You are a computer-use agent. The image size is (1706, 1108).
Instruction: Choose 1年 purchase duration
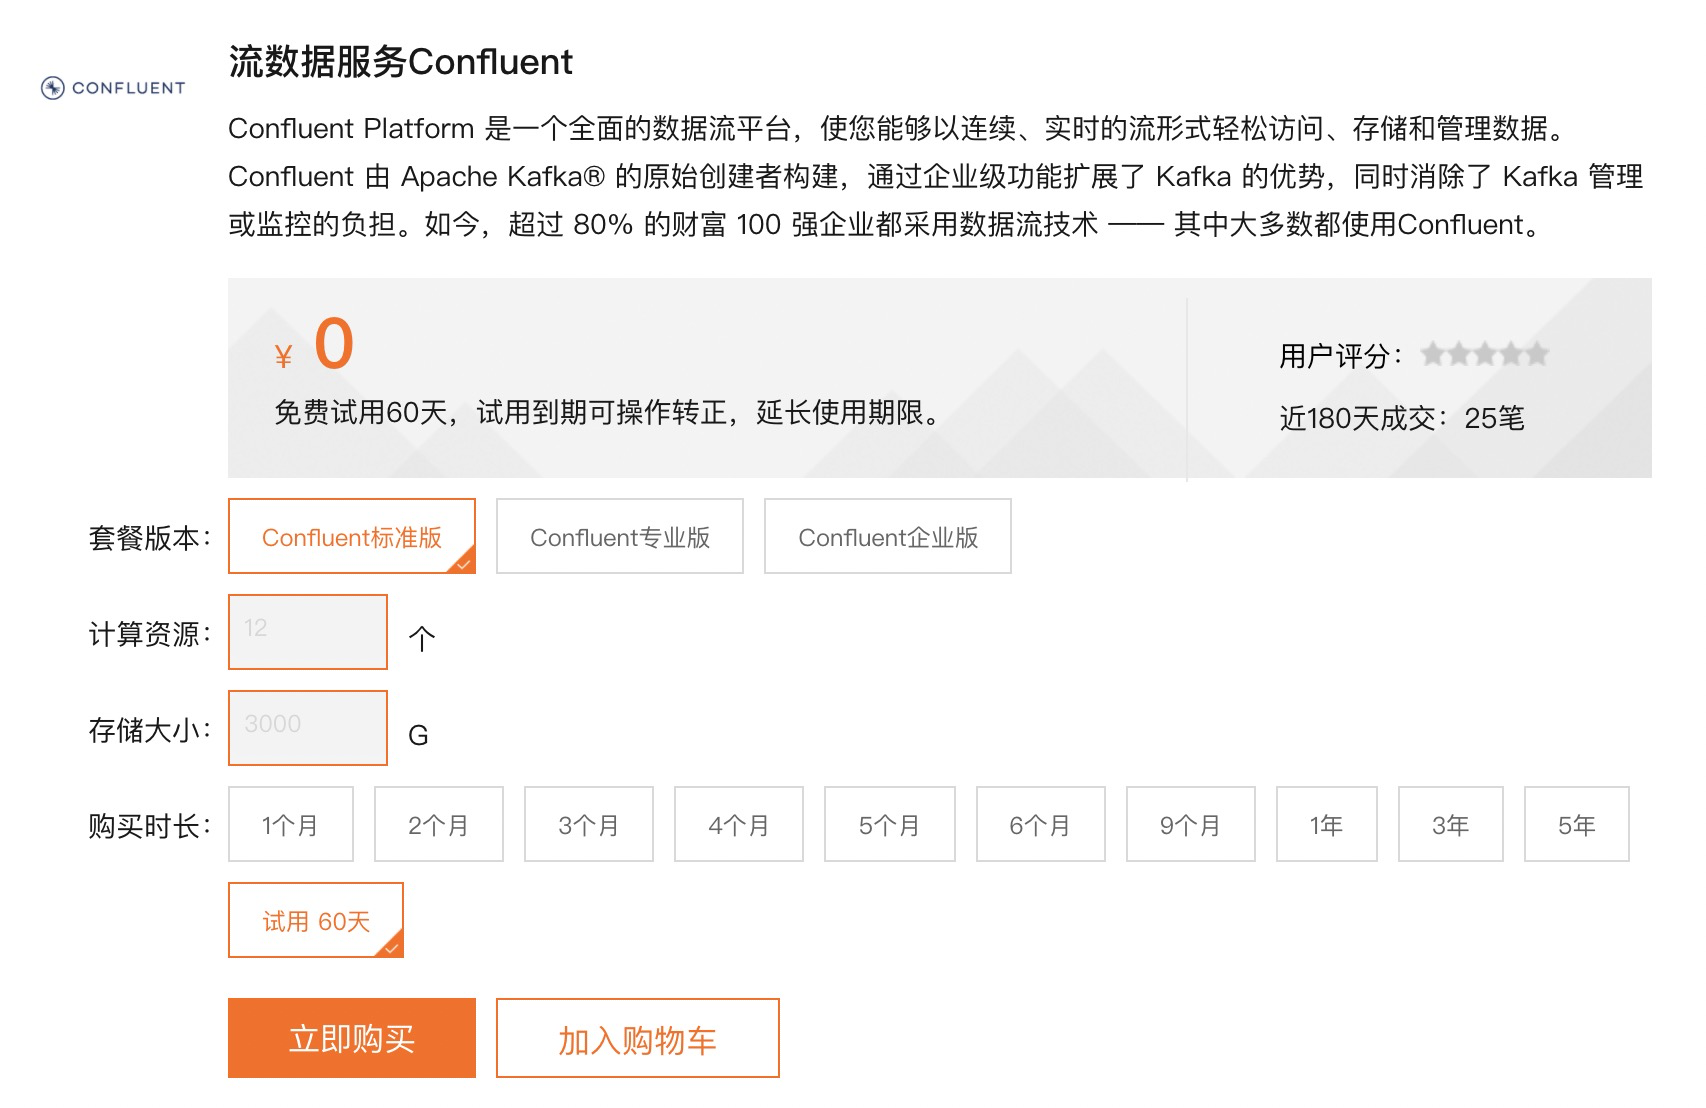1327,824
